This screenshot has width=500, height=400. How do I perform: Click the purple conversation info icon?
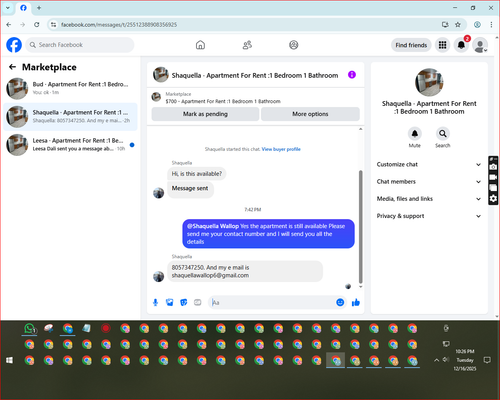tap(352, 75)
